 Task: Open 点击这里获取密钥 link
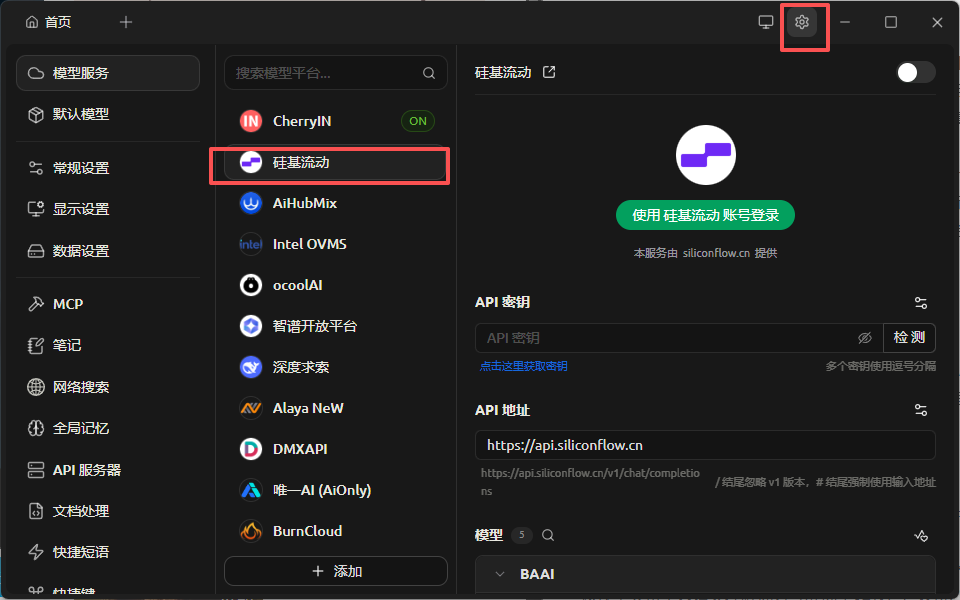tap(523, 366)
